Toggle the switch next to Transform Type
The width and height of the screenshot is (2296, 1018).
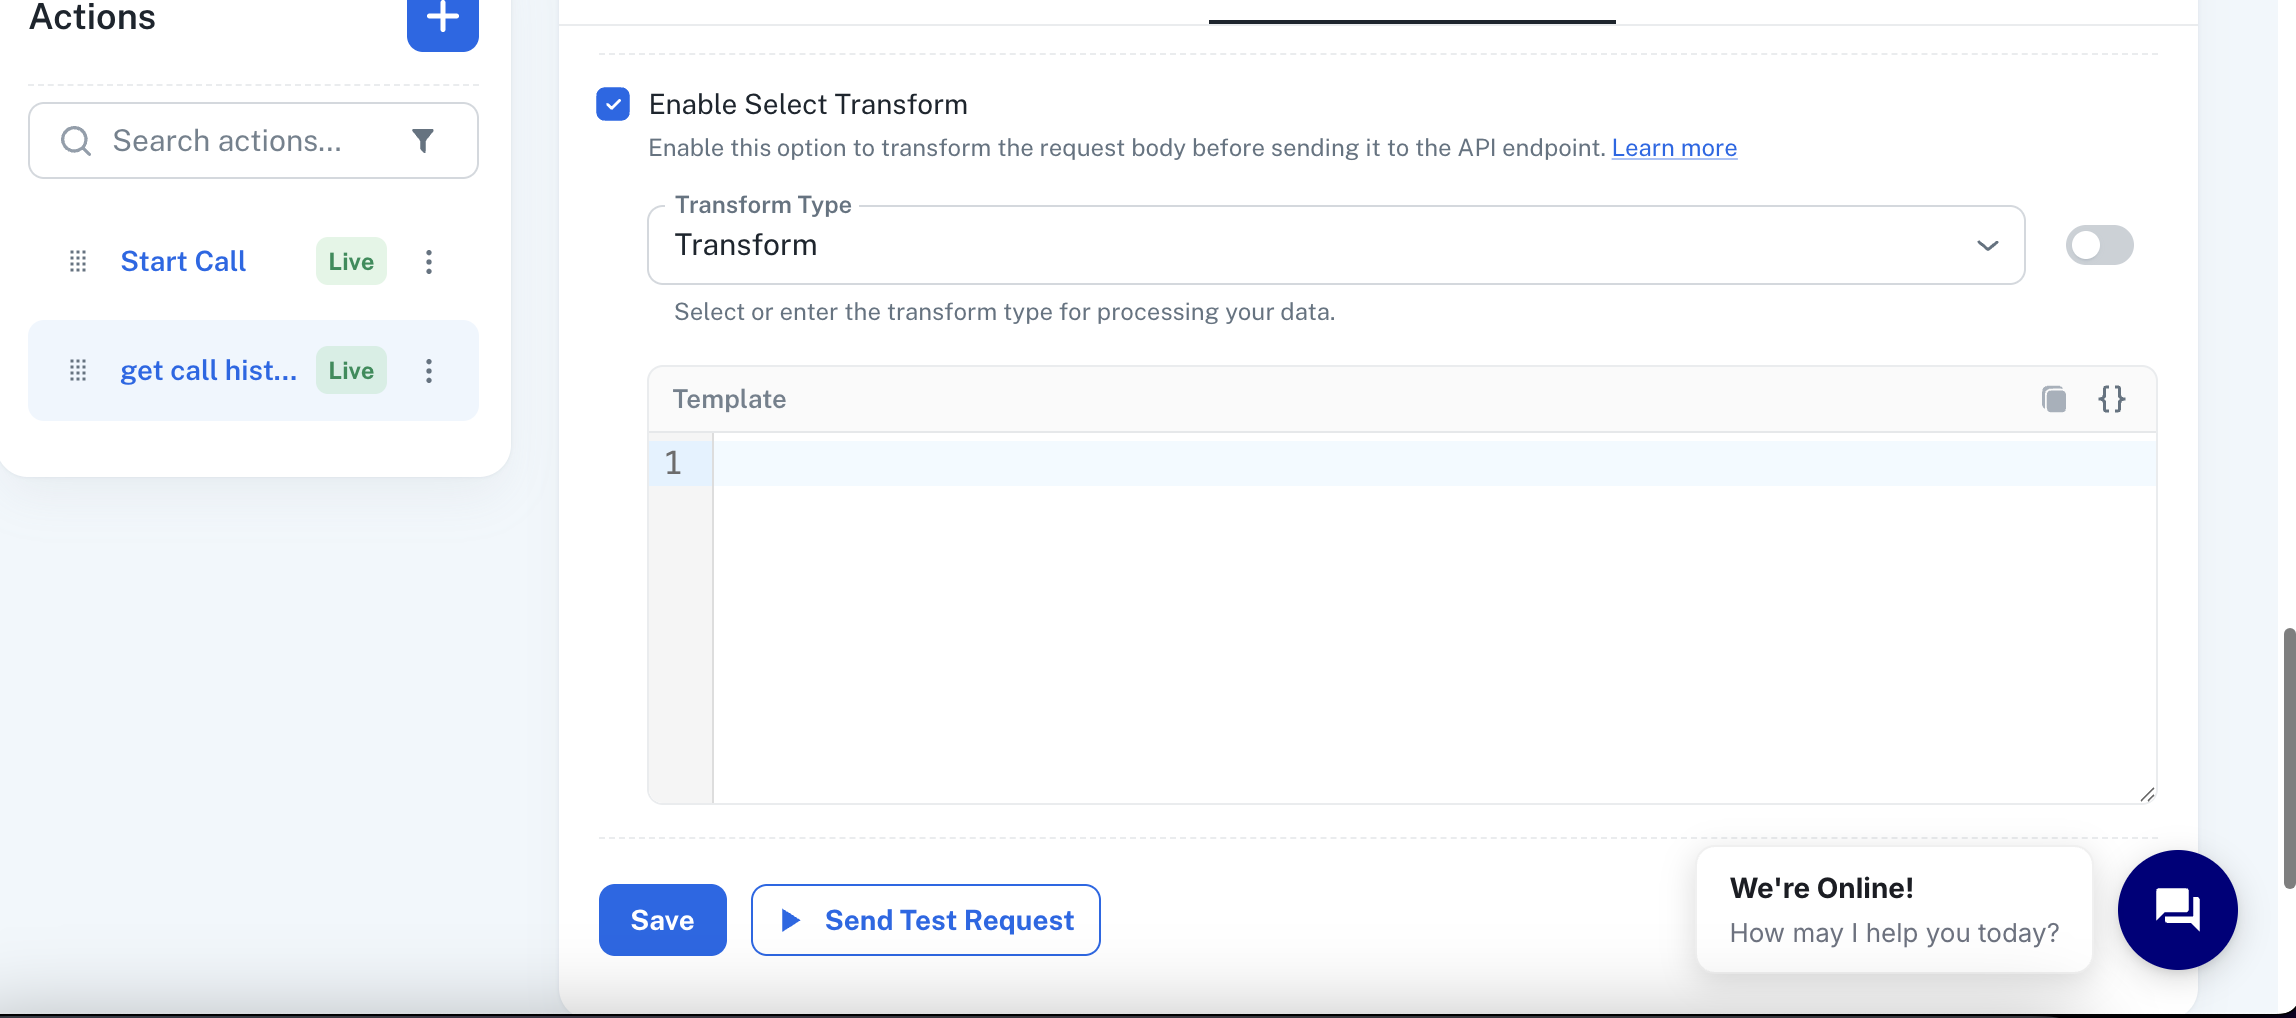2100,245
